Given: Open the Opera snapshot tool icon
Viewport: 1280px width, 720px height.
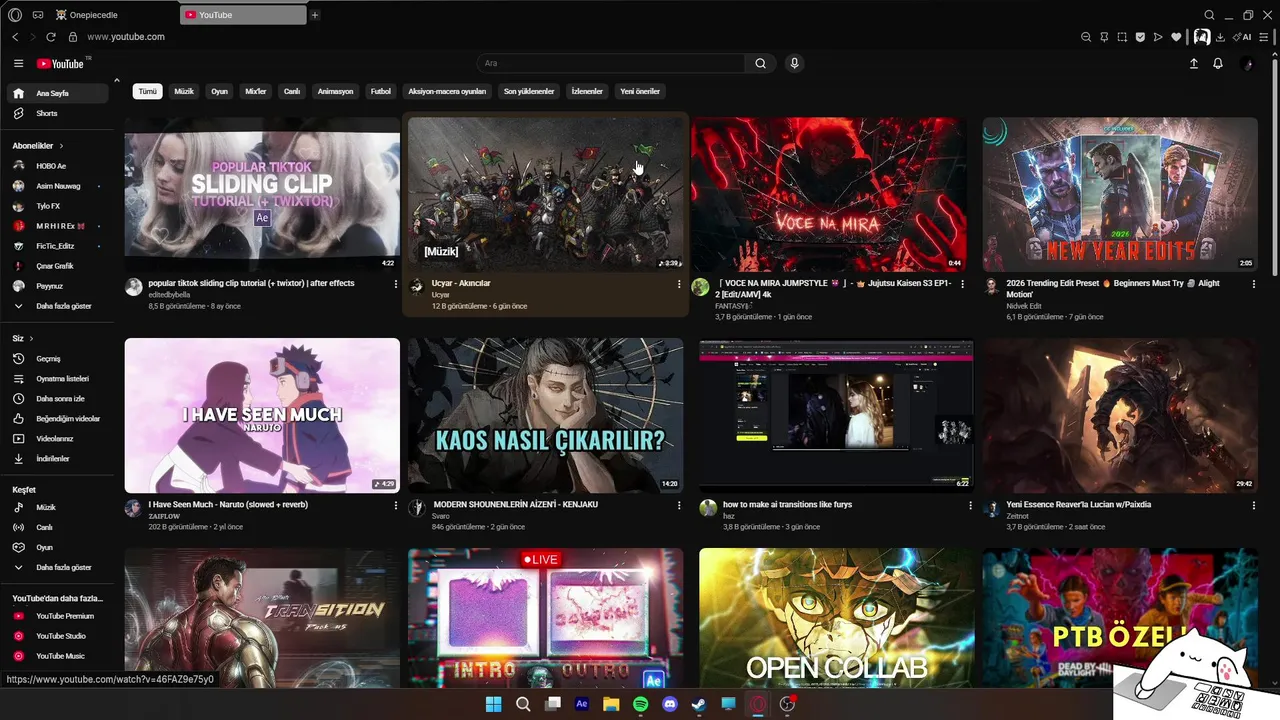Looking at the screenshot, I should pyautogui.click(x=1122, y=37).
